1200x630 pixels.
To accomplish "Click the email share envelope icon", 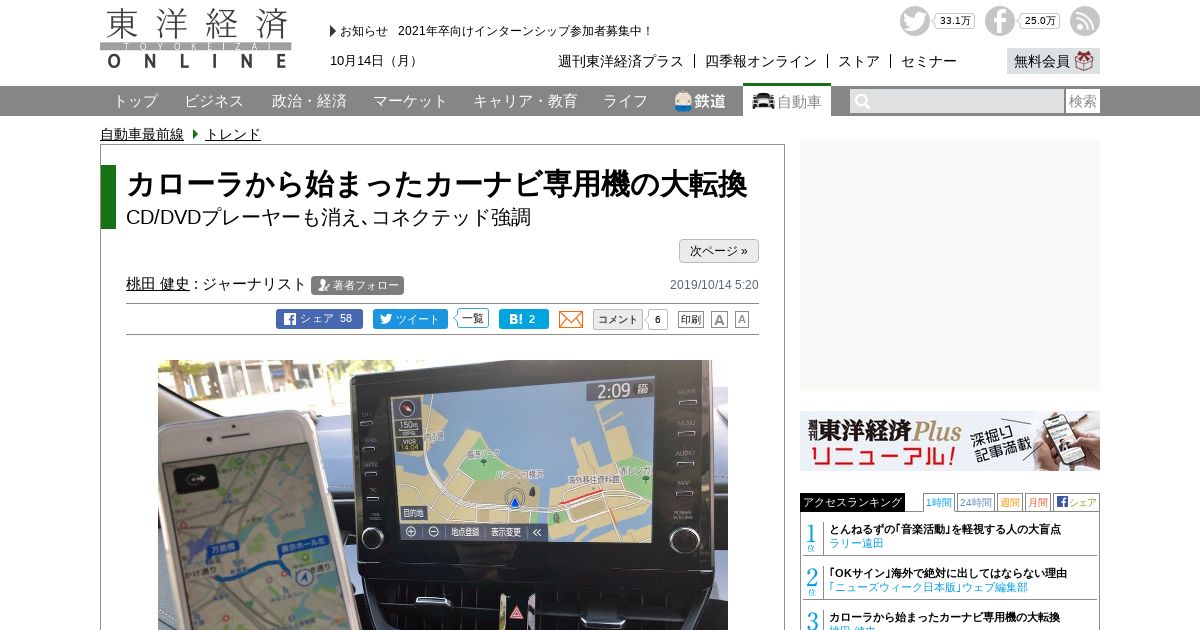I will pos(571,319).
